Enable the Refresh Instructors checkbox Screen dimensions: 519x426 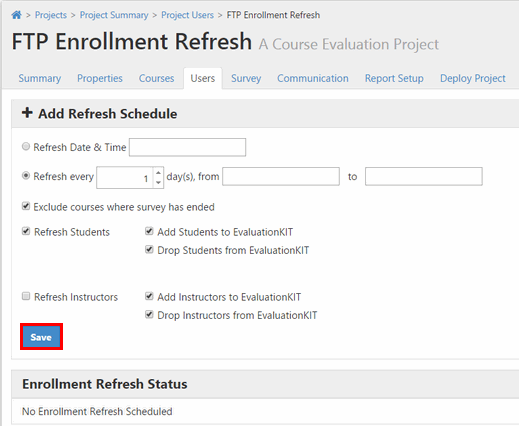[26, 296]
